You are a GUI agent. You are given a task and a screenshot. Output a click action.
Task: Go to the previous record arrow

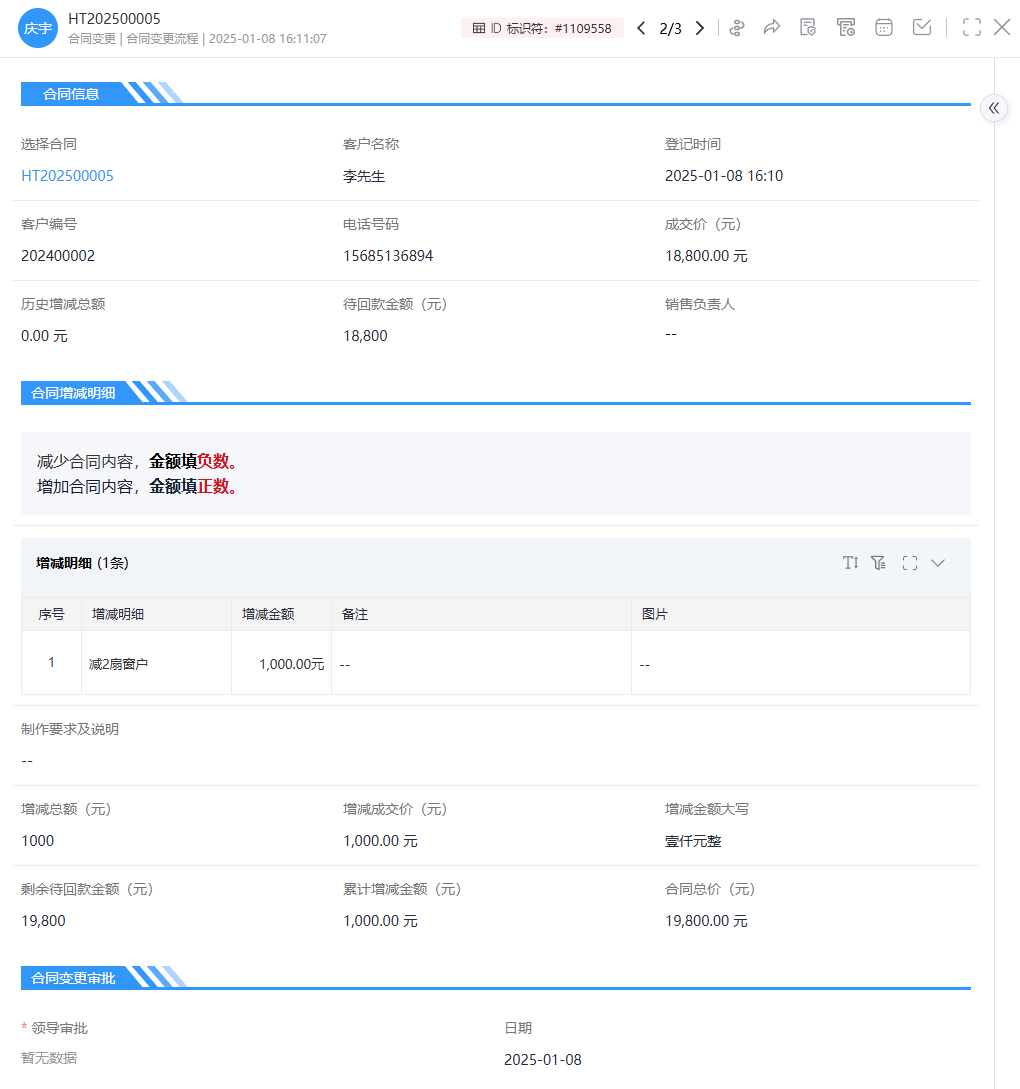[641, 28]
